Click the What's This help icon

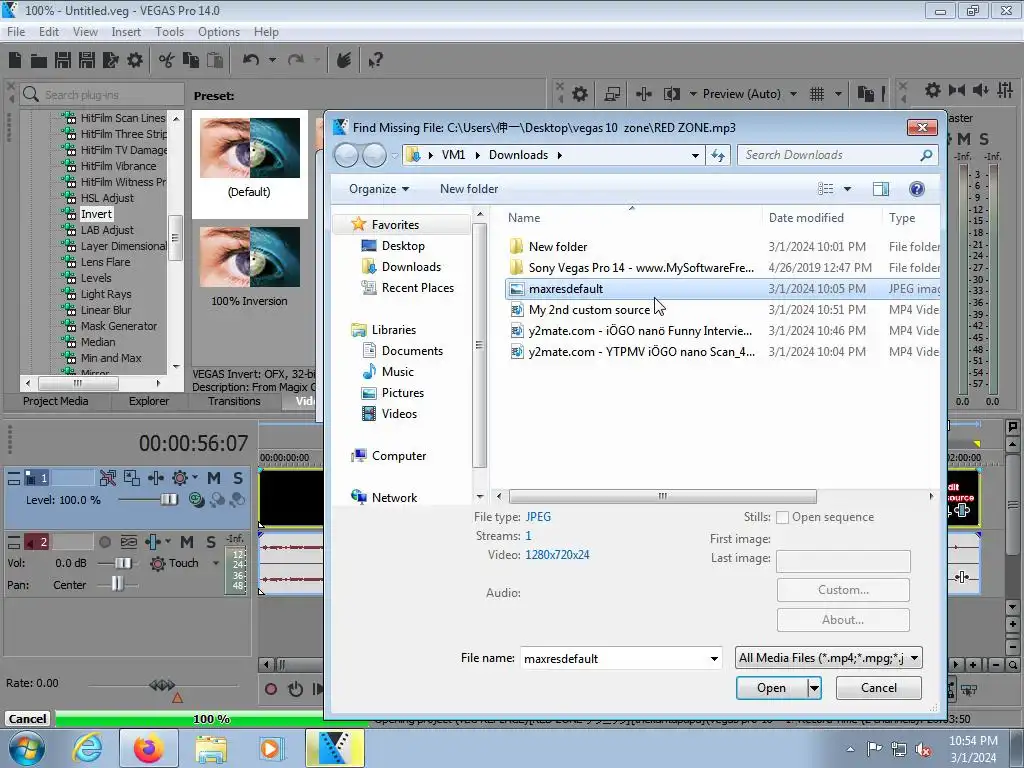(x=375, y=60)
